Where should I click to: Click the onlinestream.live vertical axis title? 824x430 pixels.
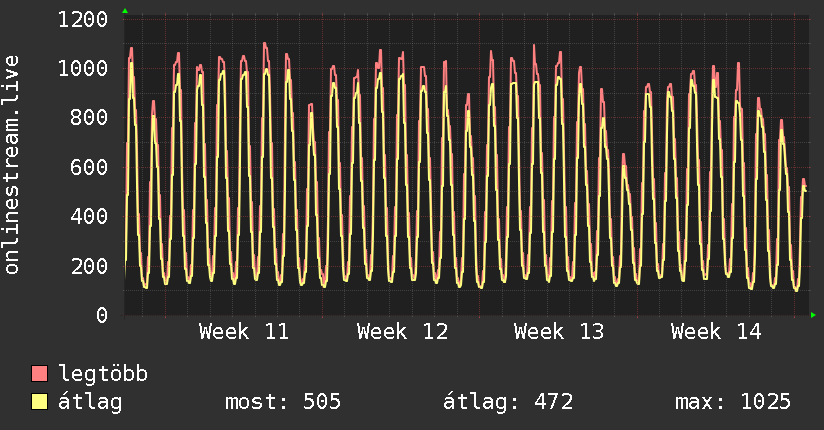click(x=12, y=165)
